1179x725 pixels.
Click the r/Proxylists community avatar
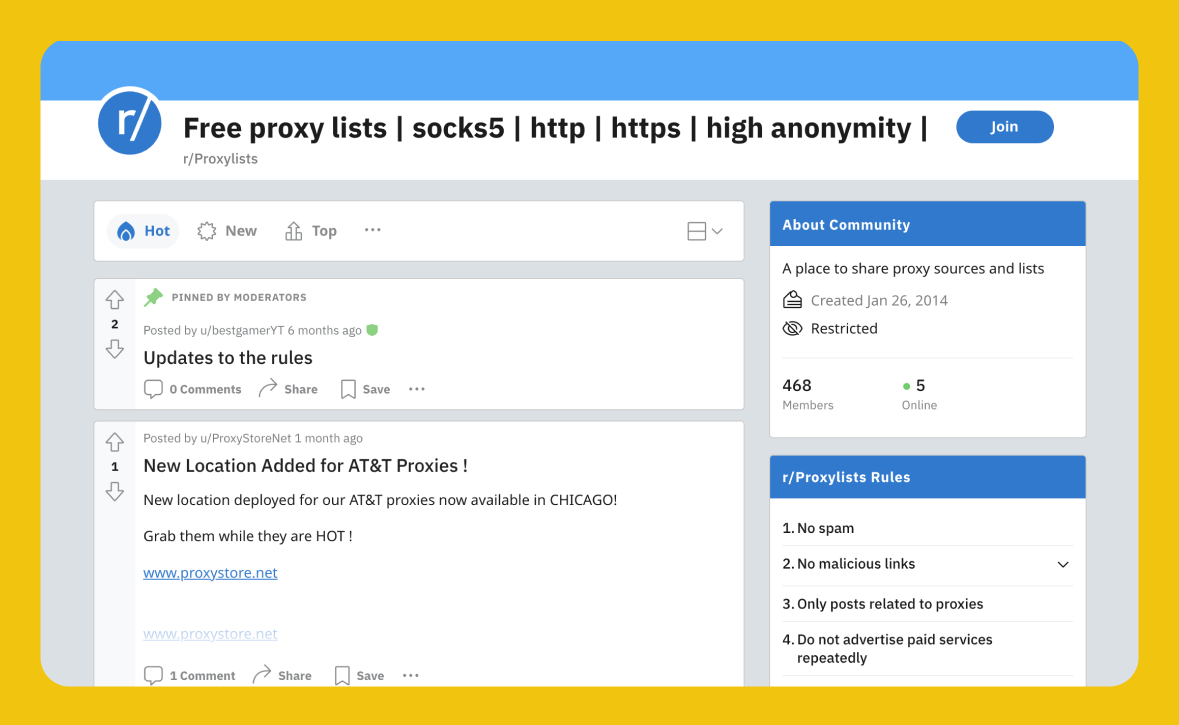(129, 122)
